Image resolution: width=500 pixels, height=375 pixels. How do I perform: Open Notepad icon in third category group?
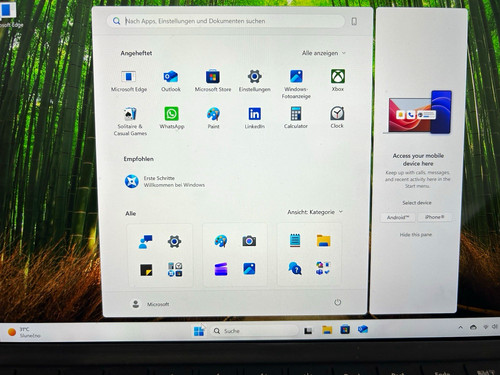click(x=295, y=240)
